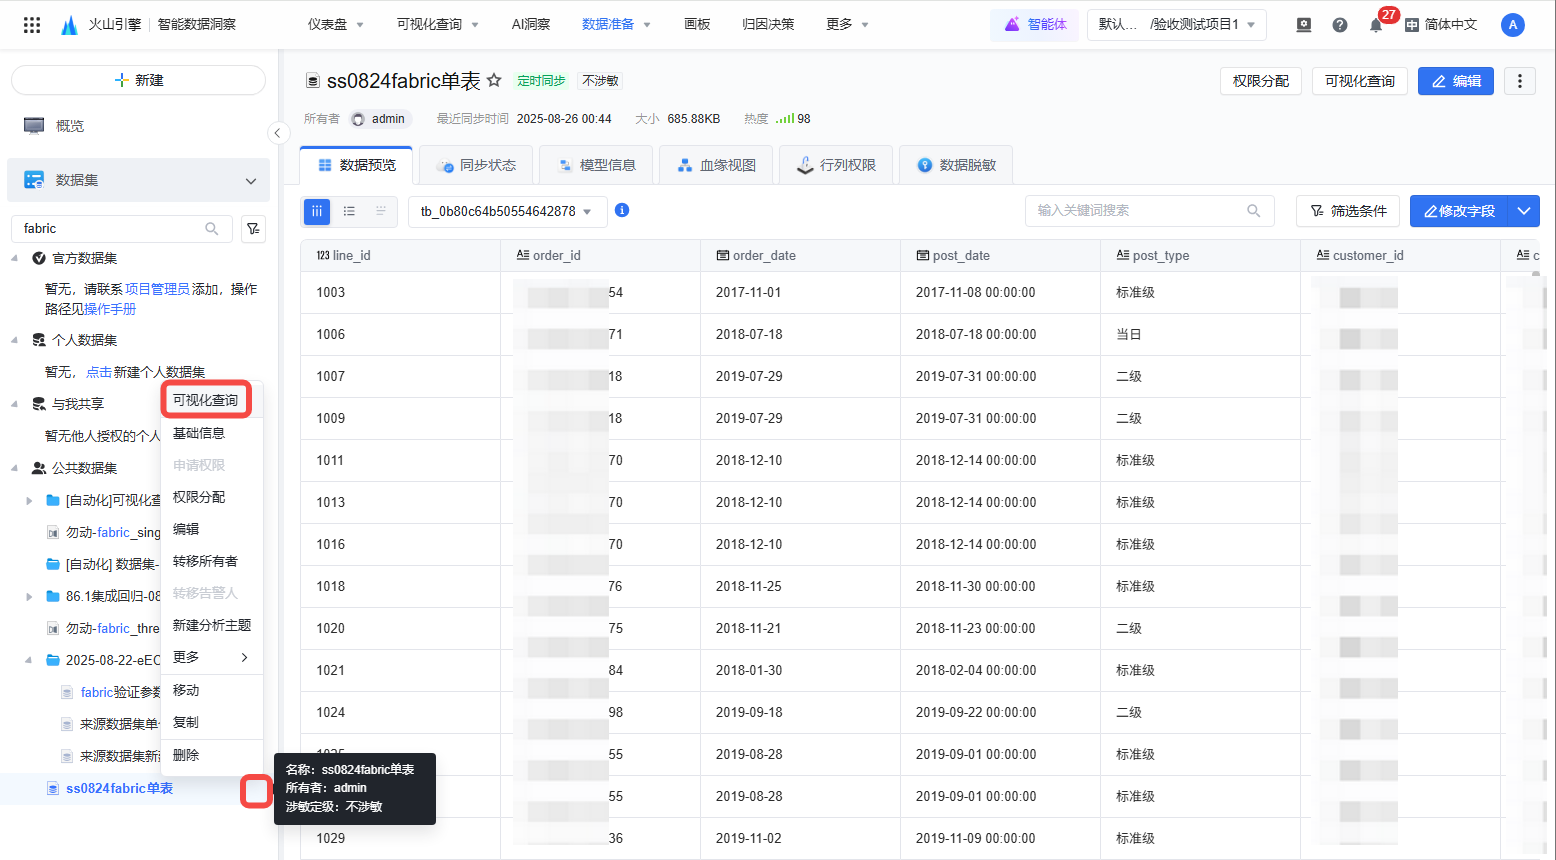This screenshot has height=860, width=1556.
Task: Expand the 更多 submenu in context menu
Action: [x=211, y=657]
